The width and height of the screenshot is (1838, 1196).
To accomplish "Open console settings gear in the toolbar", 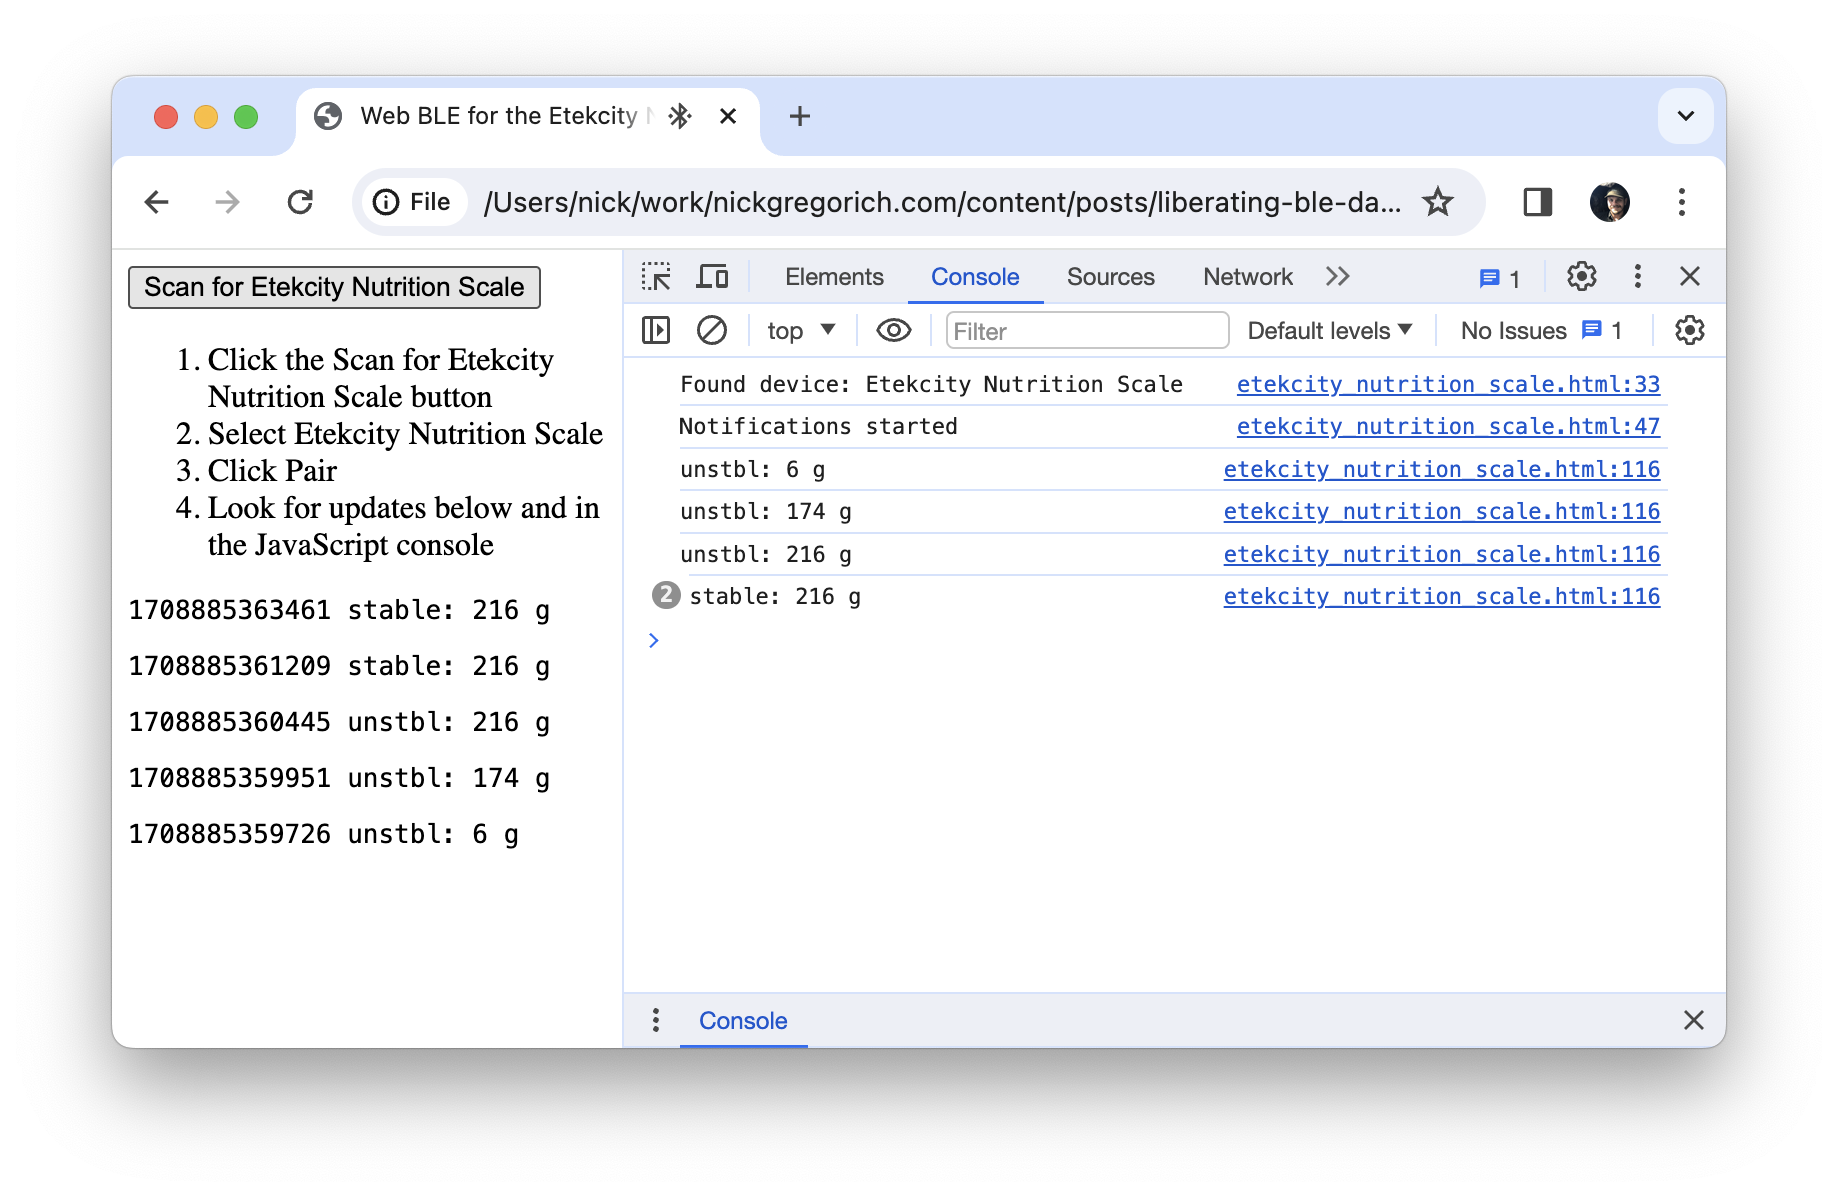I will click(x=1689, y=330).
